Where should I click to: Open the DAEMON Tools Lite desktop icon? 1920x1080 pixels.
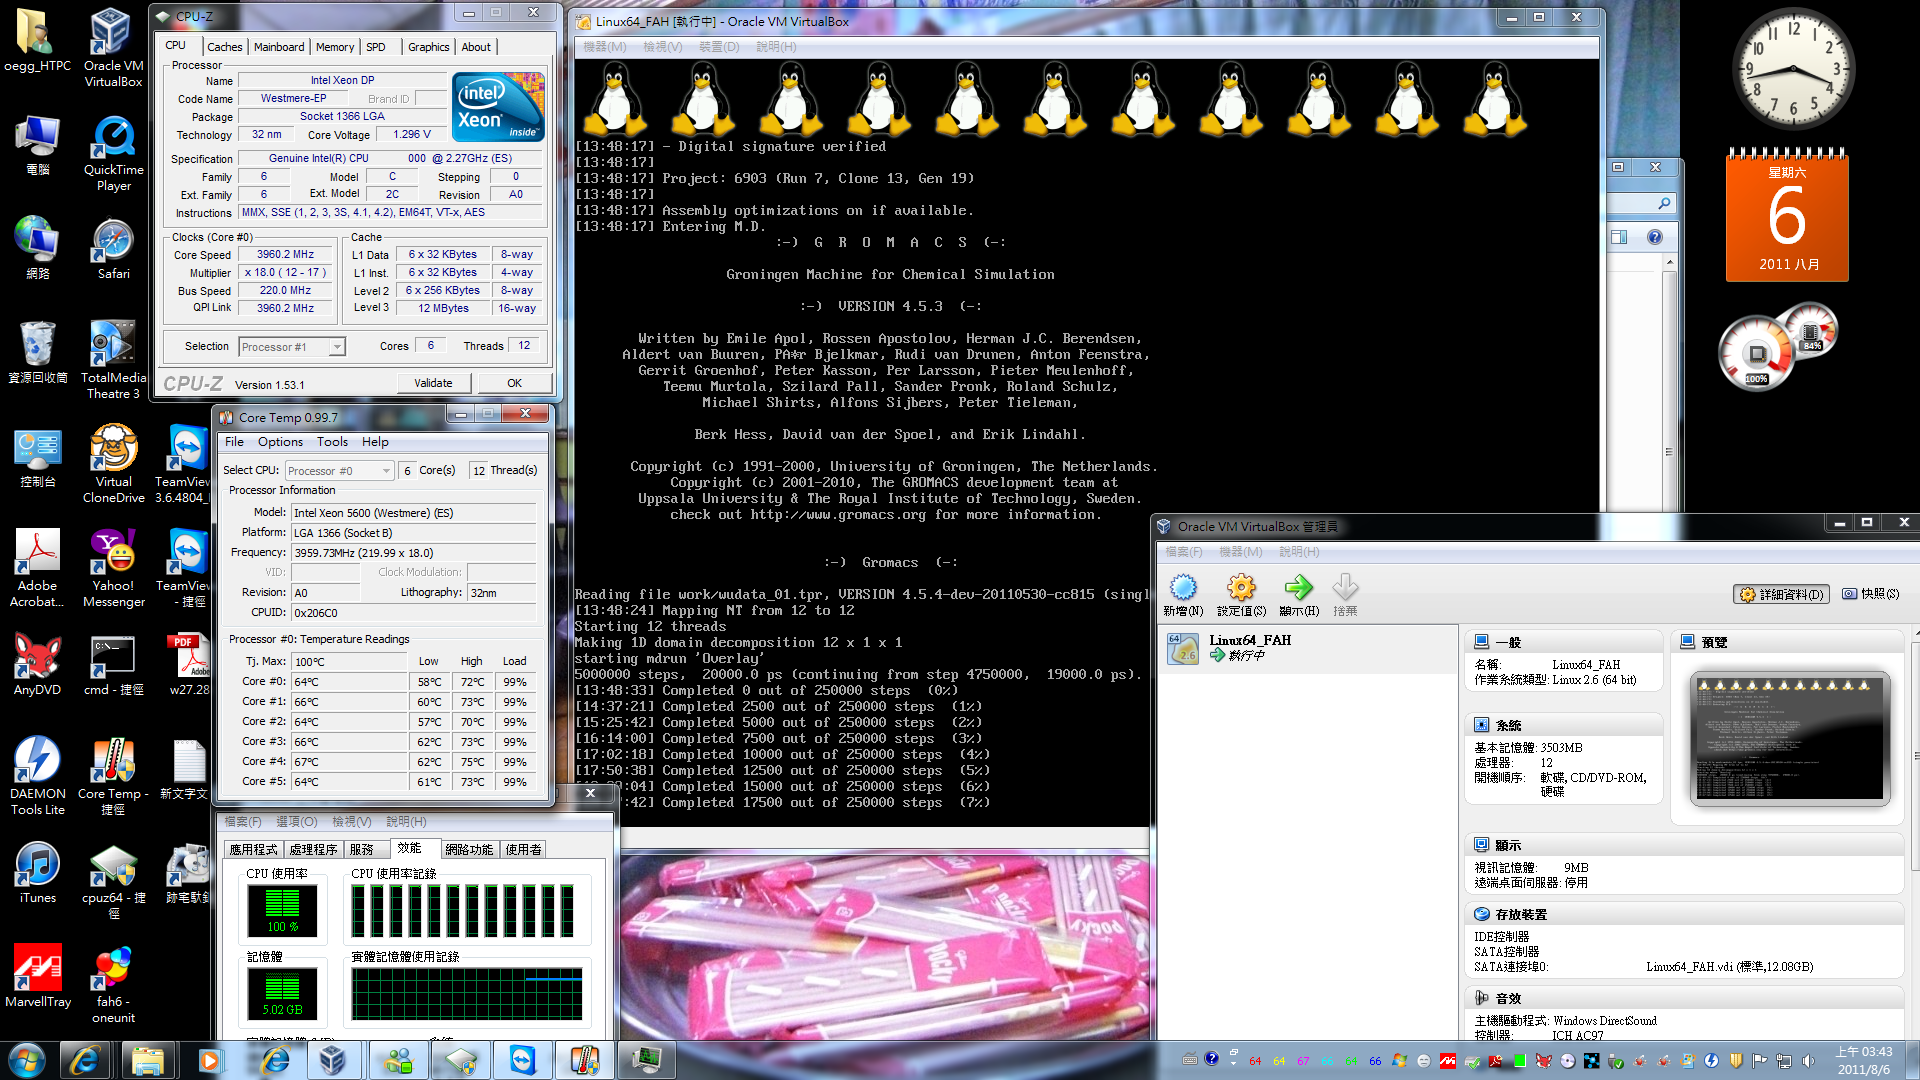click(x=37, y=775)
